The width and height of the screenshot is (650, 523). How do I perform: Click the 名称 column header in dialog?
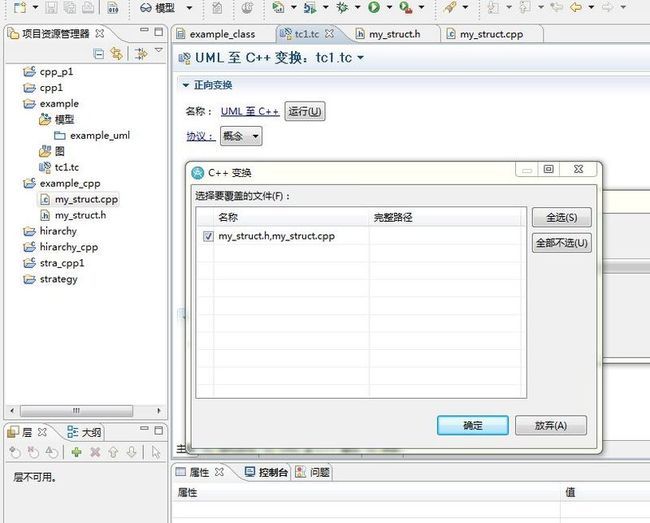pyautogui.click(x=291, y=217)
